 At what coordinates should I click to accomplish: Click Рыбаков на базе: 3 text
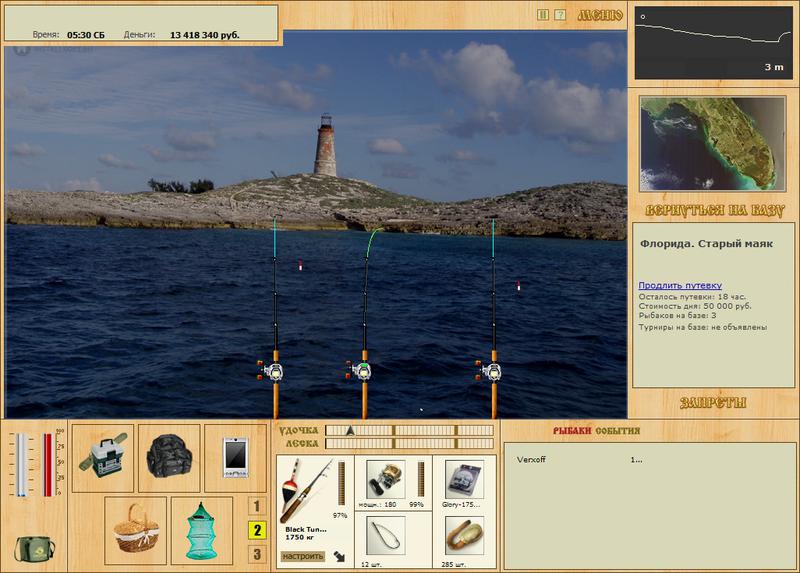(677, 316)
